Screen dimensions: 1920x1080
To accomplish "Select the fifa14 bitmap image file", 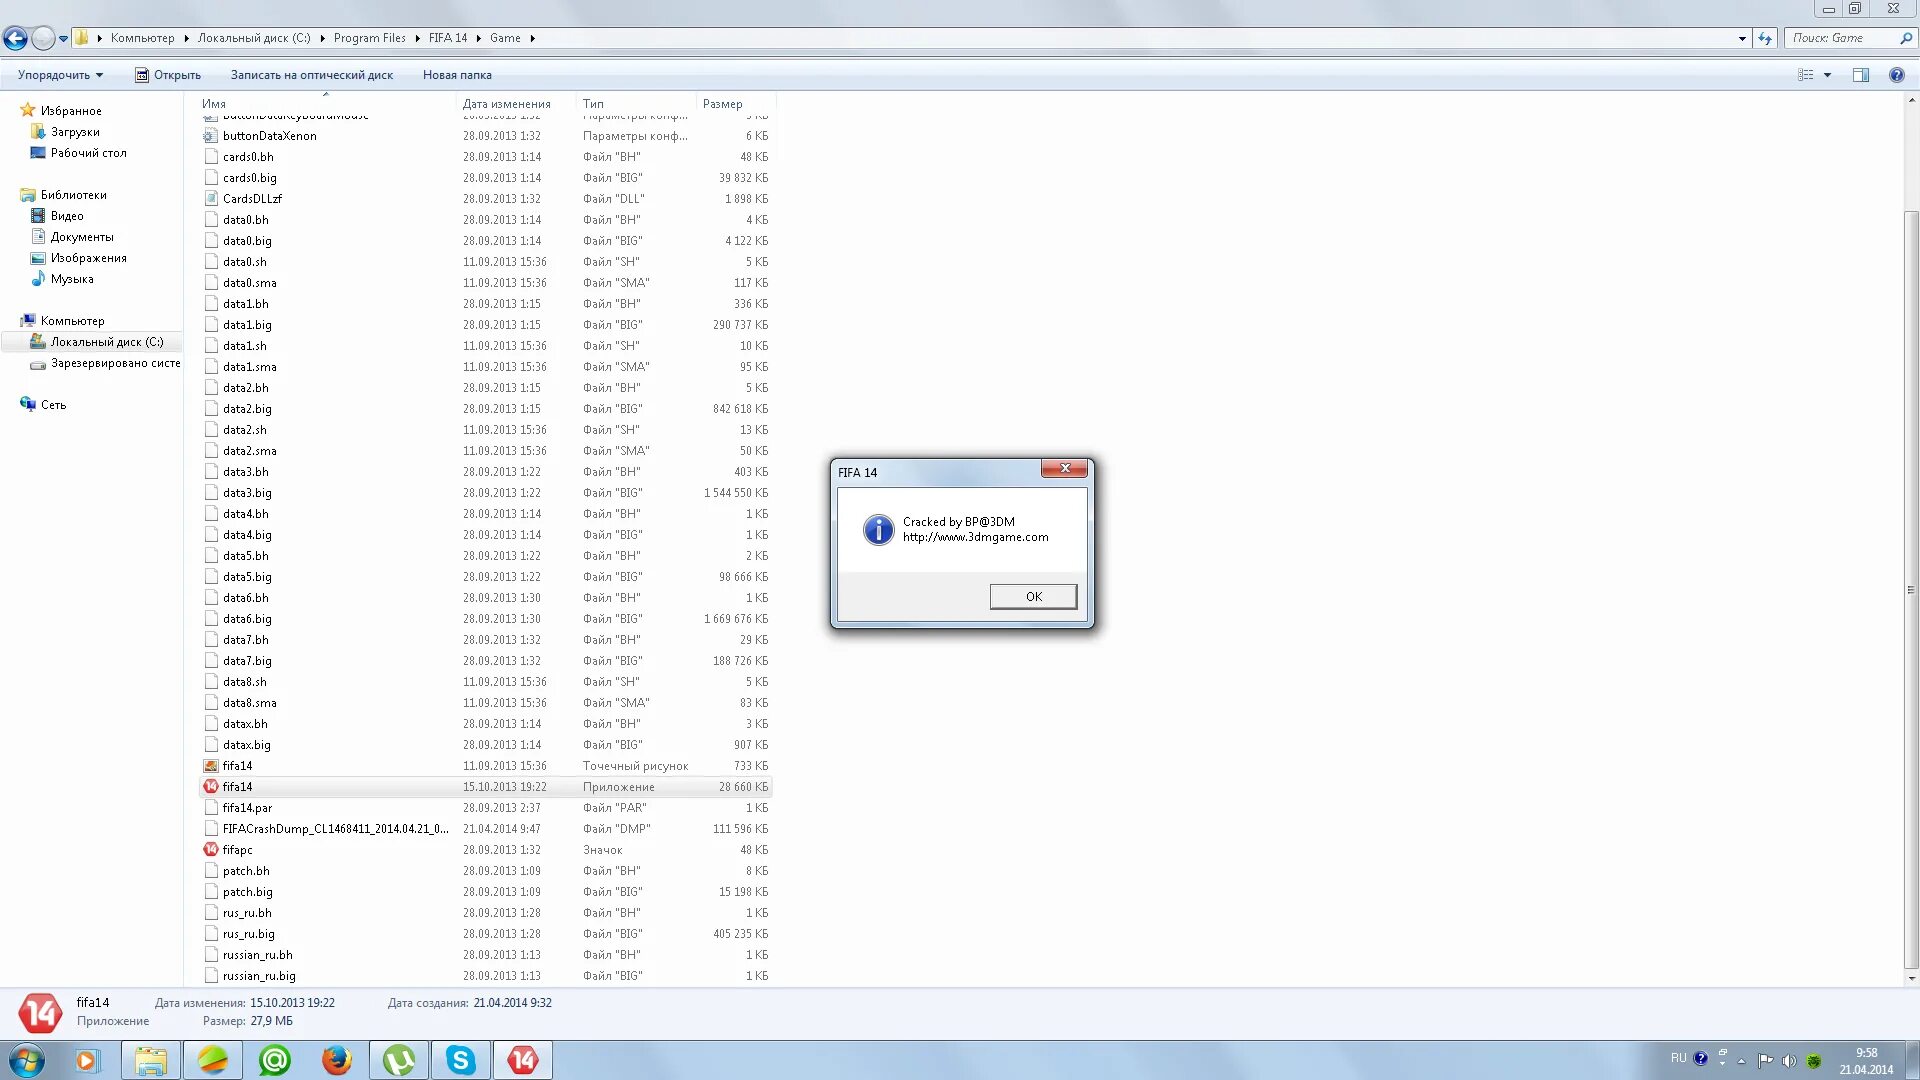I will point(237,766).
